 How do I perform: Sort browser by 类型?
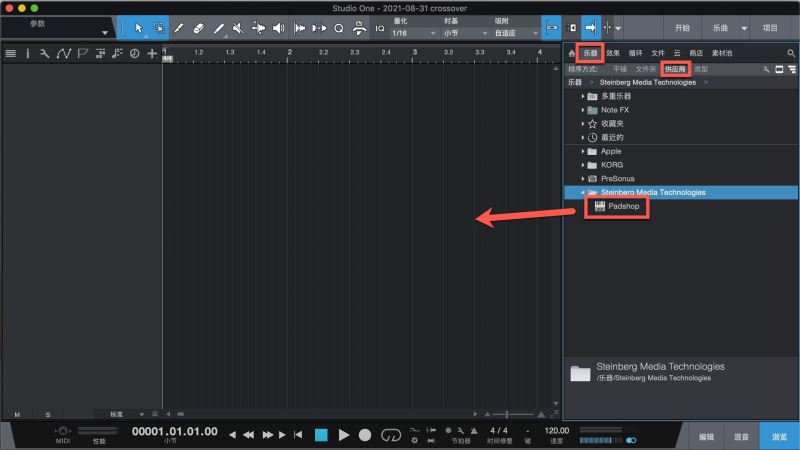pos(701,69)
